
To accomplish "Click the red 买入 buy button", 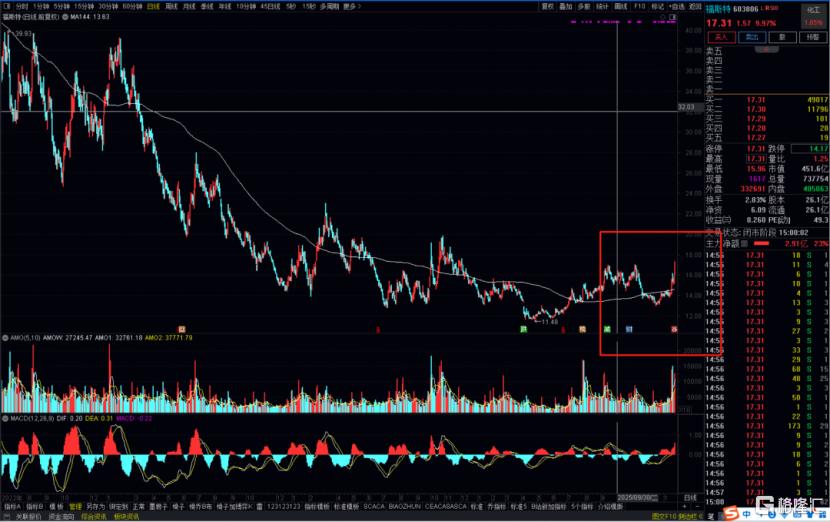I will coord(721,37).
